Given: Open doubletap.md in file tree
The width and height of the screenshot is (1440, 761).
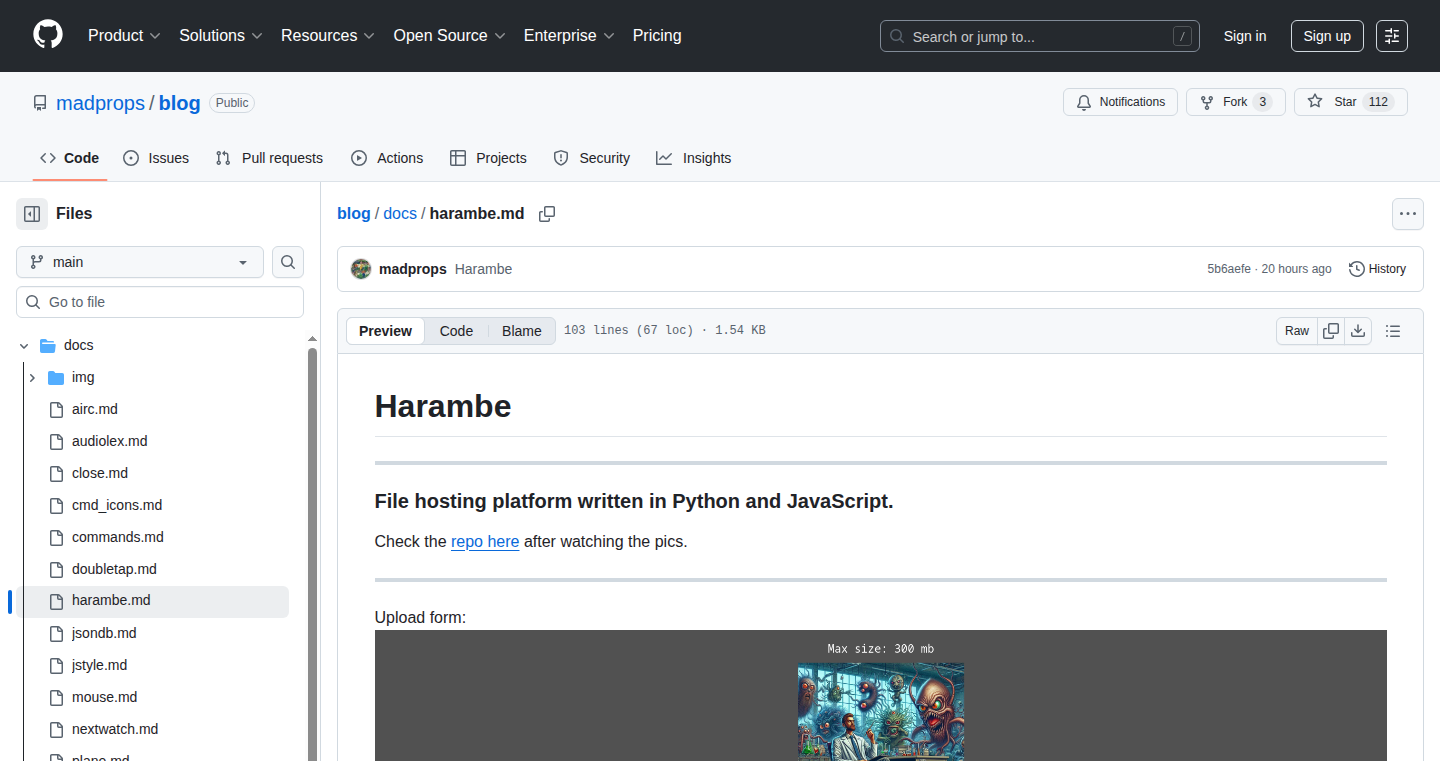Looking at the screenshot, I should [x=114, y=569].
